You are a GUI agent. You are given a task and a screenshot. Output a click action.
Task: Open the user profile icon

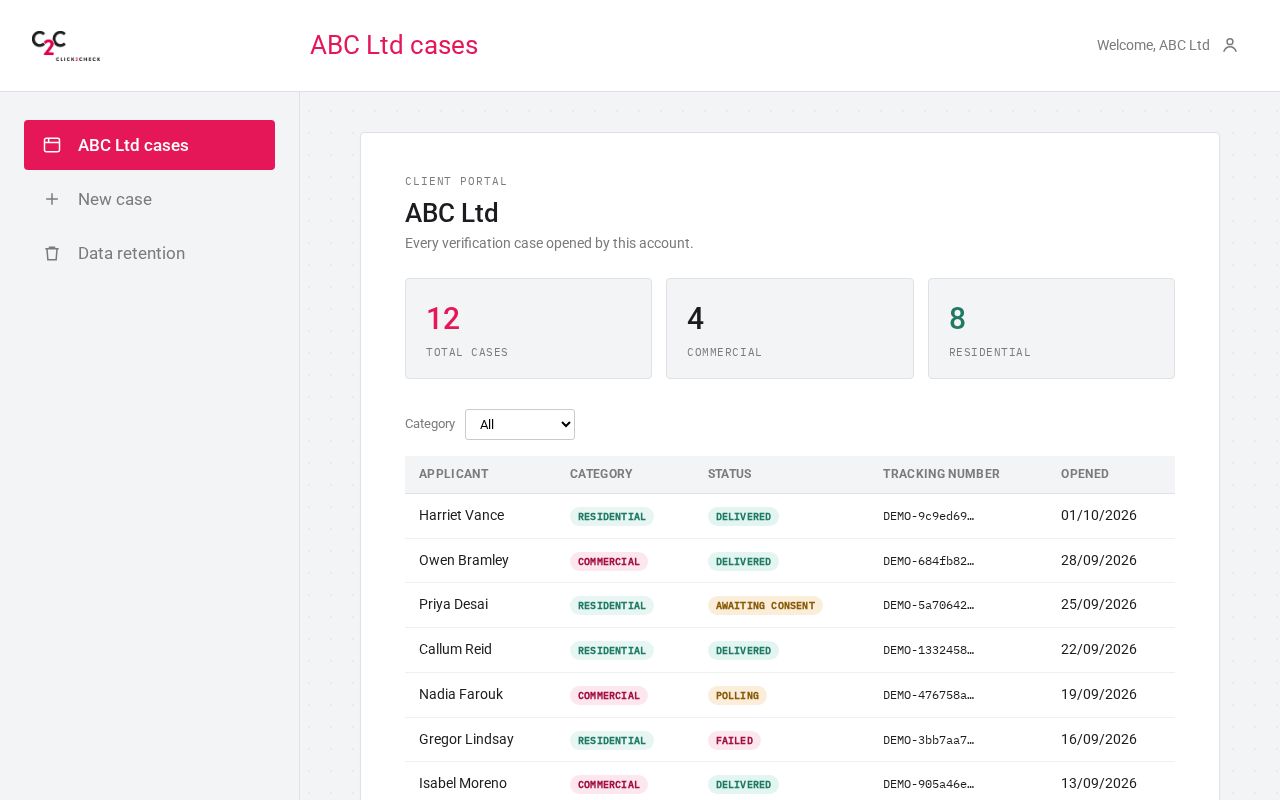[x=1230, y=45]
